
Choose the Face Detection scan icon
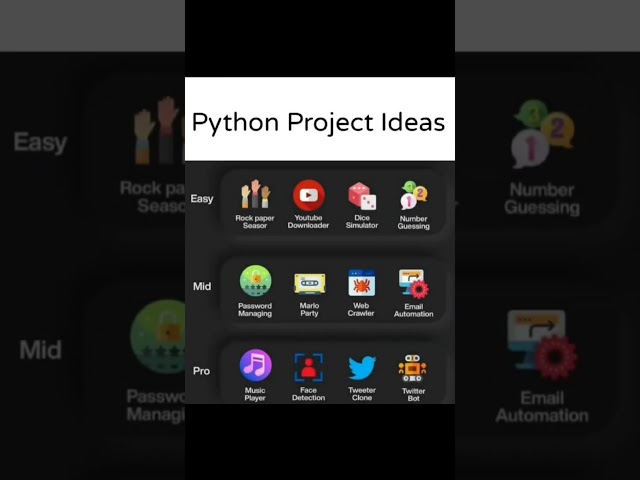(x=309, y=367)
